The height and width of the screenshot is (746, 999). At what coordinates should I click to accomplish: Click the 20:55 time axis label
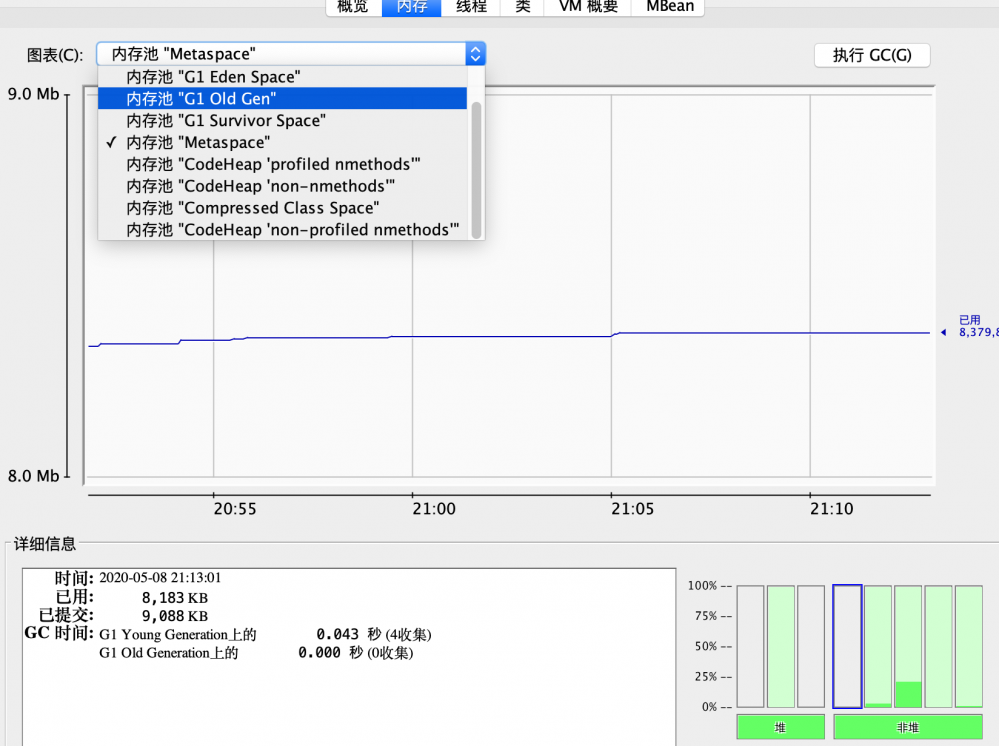[x=235, y=509]
